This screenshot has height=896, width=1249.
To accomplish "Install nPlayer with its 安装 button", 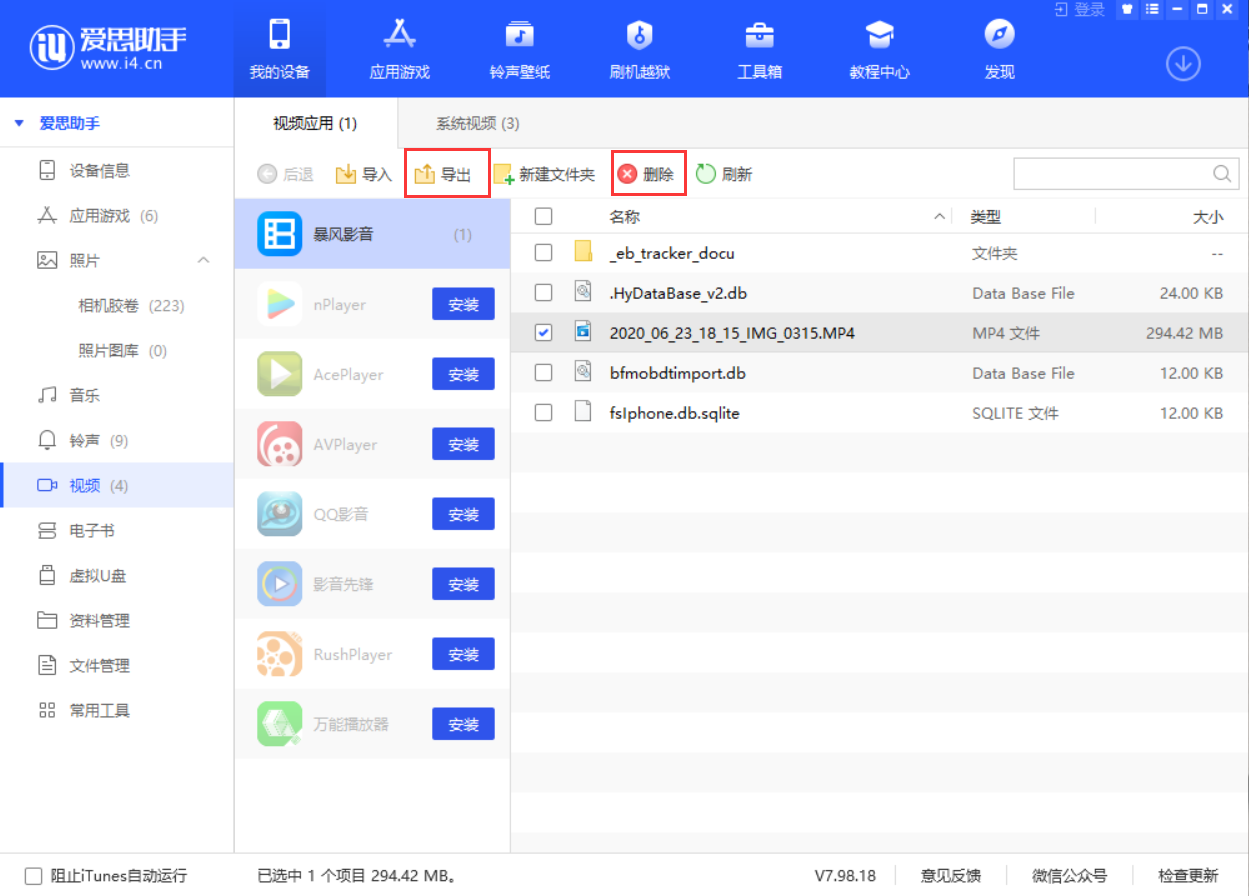I will 463,305.
